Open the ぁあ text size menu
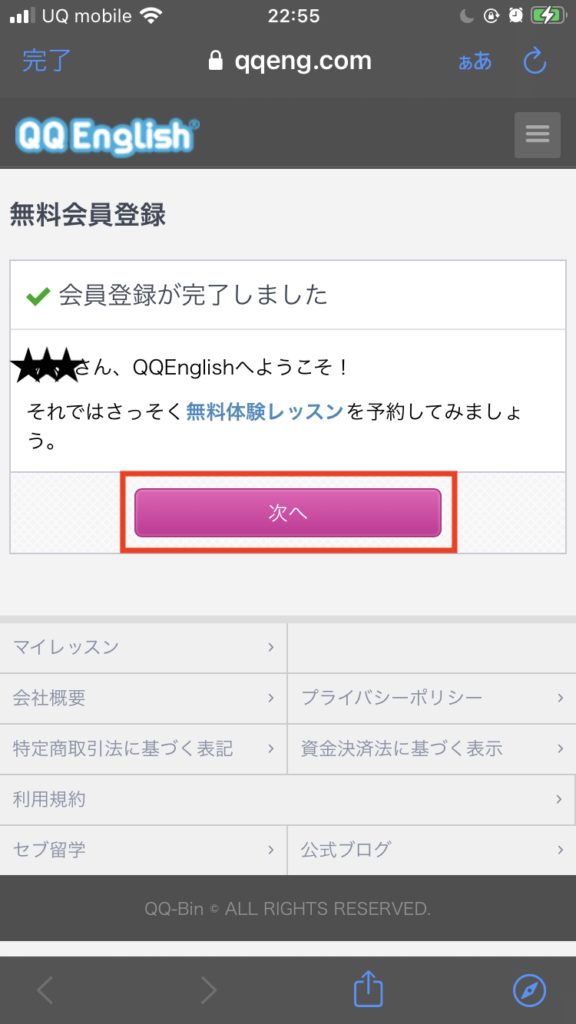The height and width of the screenshot is (1024, 576). click(x=475, y=62)
